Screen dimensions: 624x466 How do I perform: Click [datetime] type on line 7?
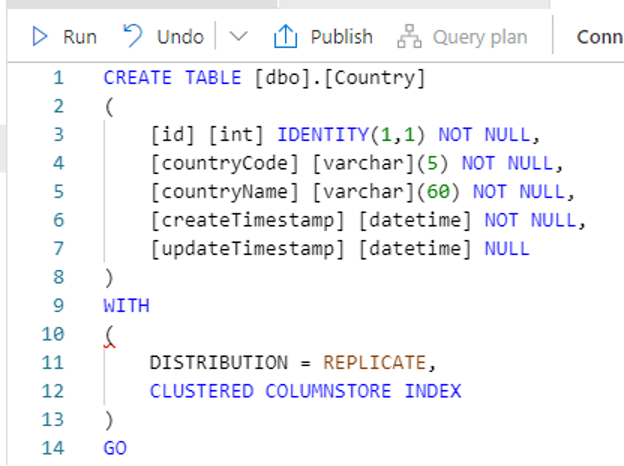point(415,250)
